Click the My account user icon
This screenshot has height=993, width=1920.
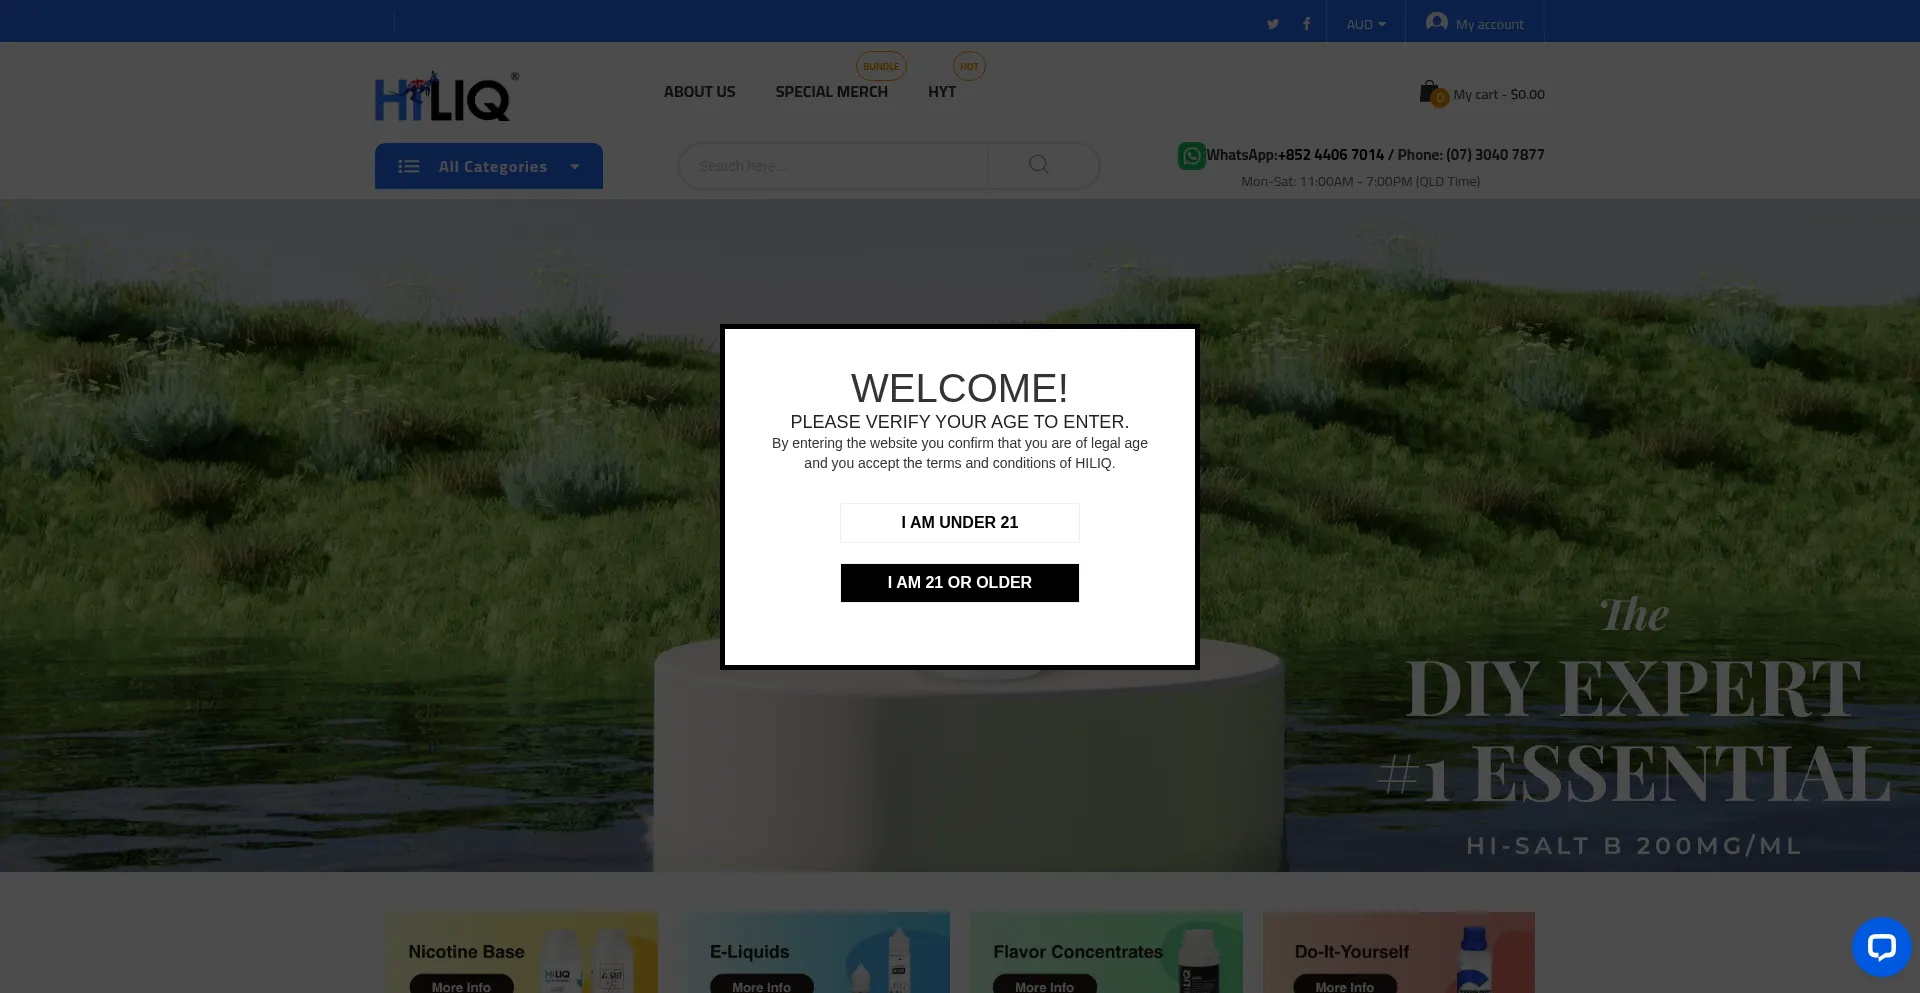click(1436, 22)
